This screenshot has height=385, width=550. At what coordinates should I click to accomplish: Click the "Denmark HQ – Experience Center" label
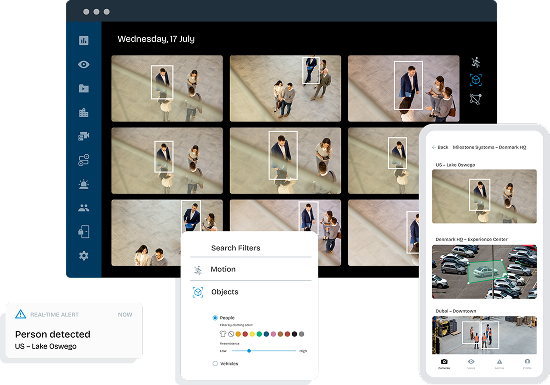[471, 239]
